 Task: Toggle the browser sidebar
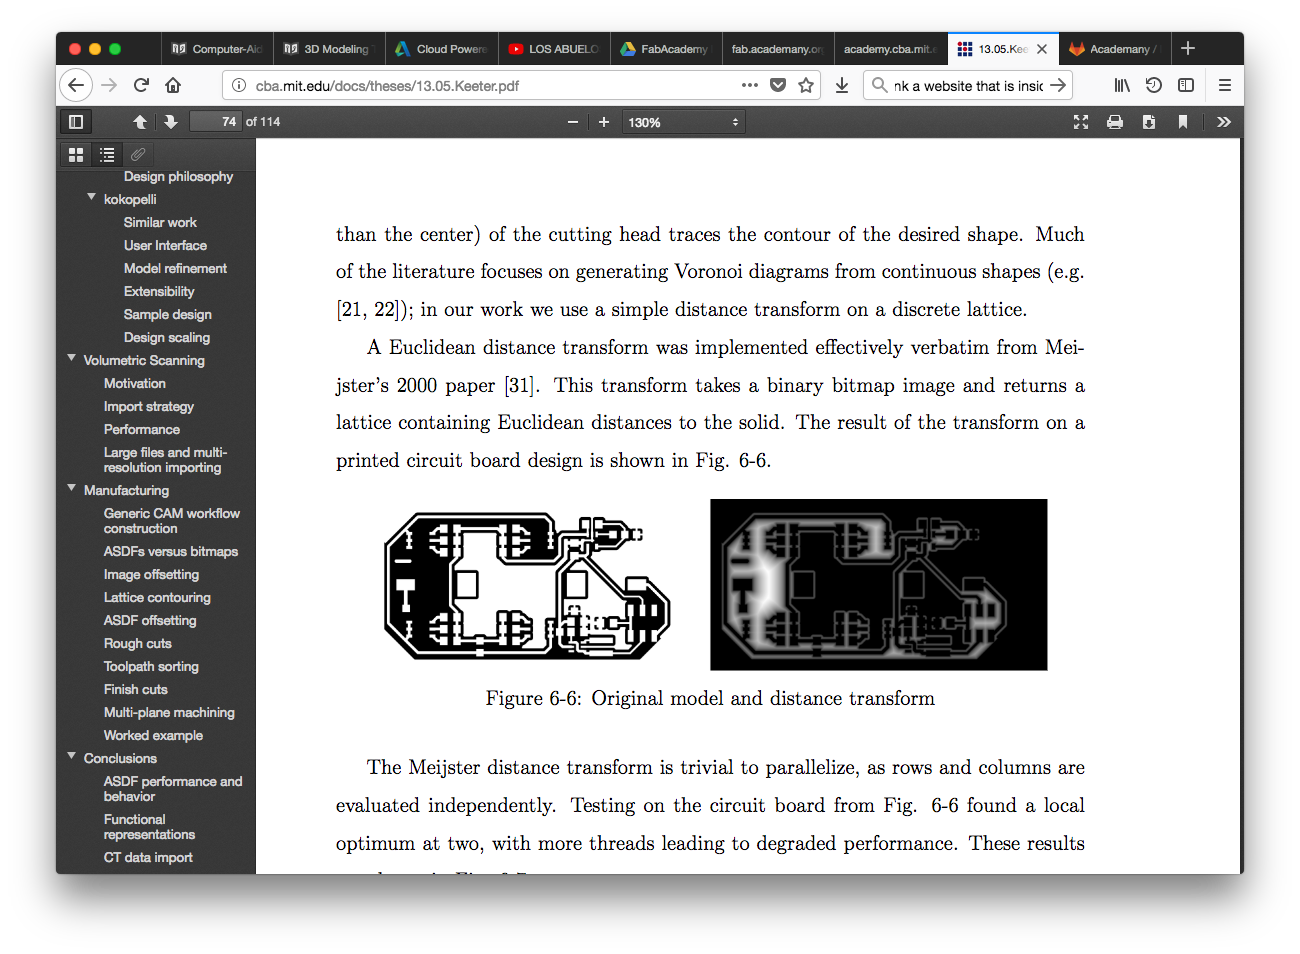coord(1186,85)
